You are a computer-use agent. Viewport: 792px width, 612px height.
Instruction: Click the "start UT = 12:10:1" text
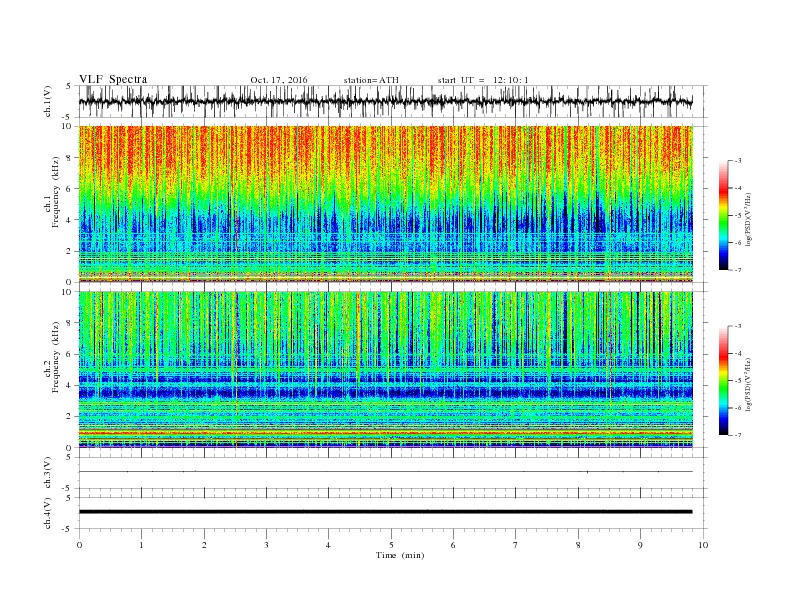pos(483,80)
